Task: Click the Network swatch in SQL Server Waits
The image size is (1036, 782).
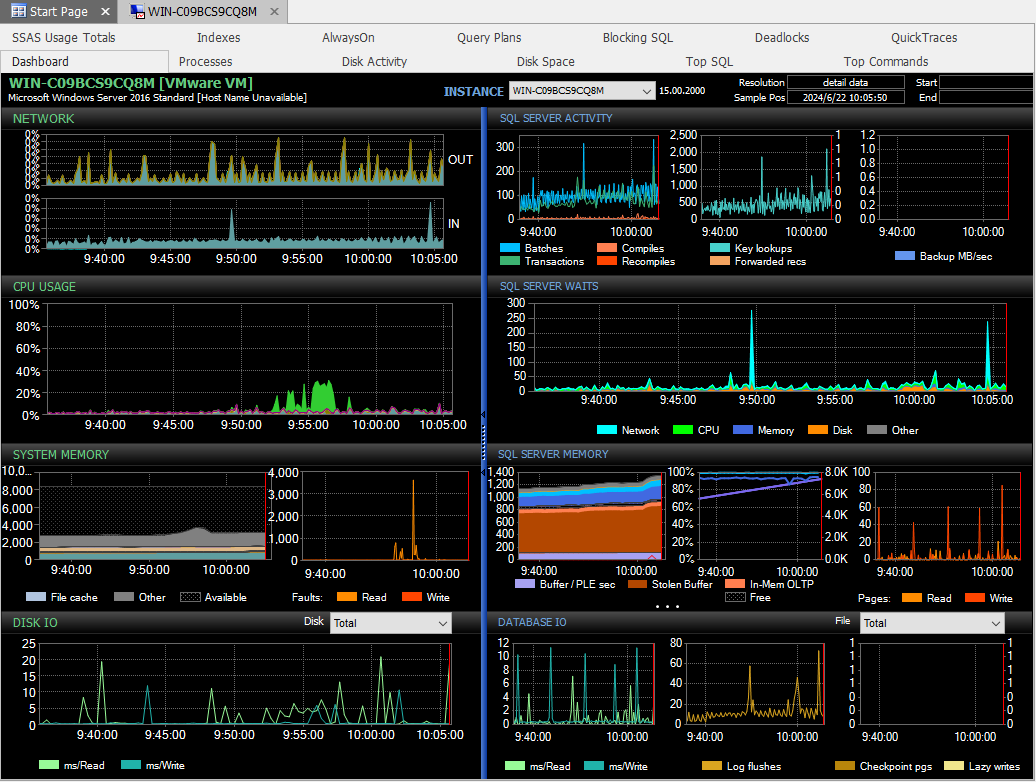Action: [607, 430]
